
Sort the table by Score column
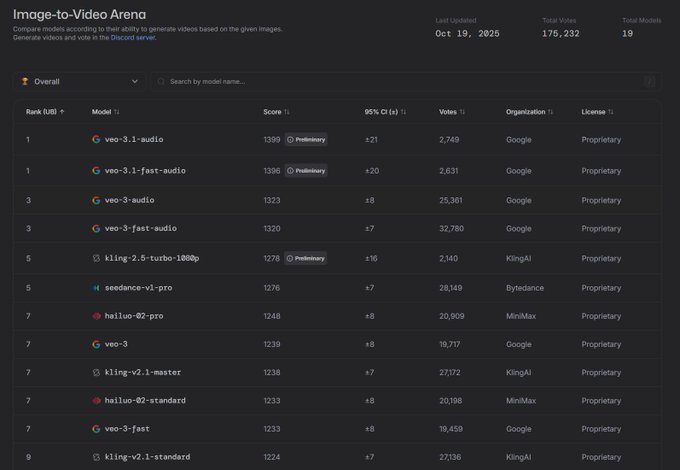point(276,112)
